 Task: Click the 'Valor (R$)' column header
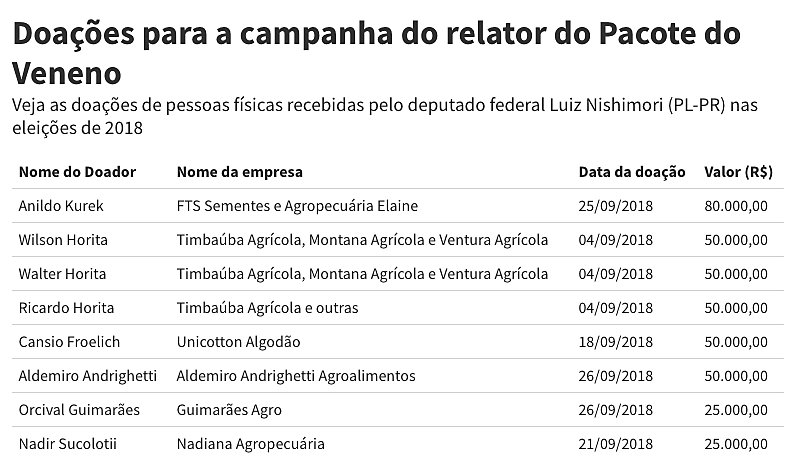(738, 172)
